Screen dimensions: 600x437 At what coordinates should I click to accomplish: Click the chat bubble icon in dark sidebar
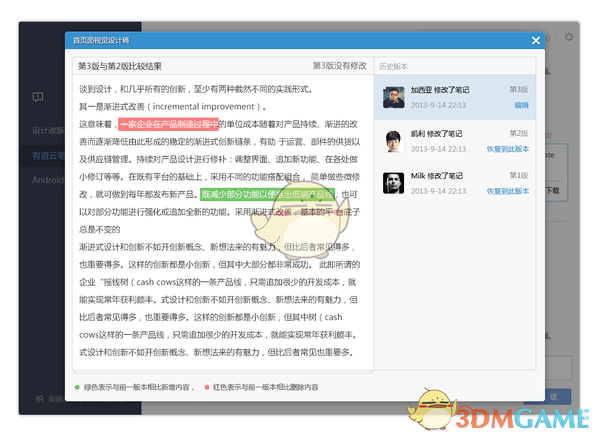click(x=38, y=97)
